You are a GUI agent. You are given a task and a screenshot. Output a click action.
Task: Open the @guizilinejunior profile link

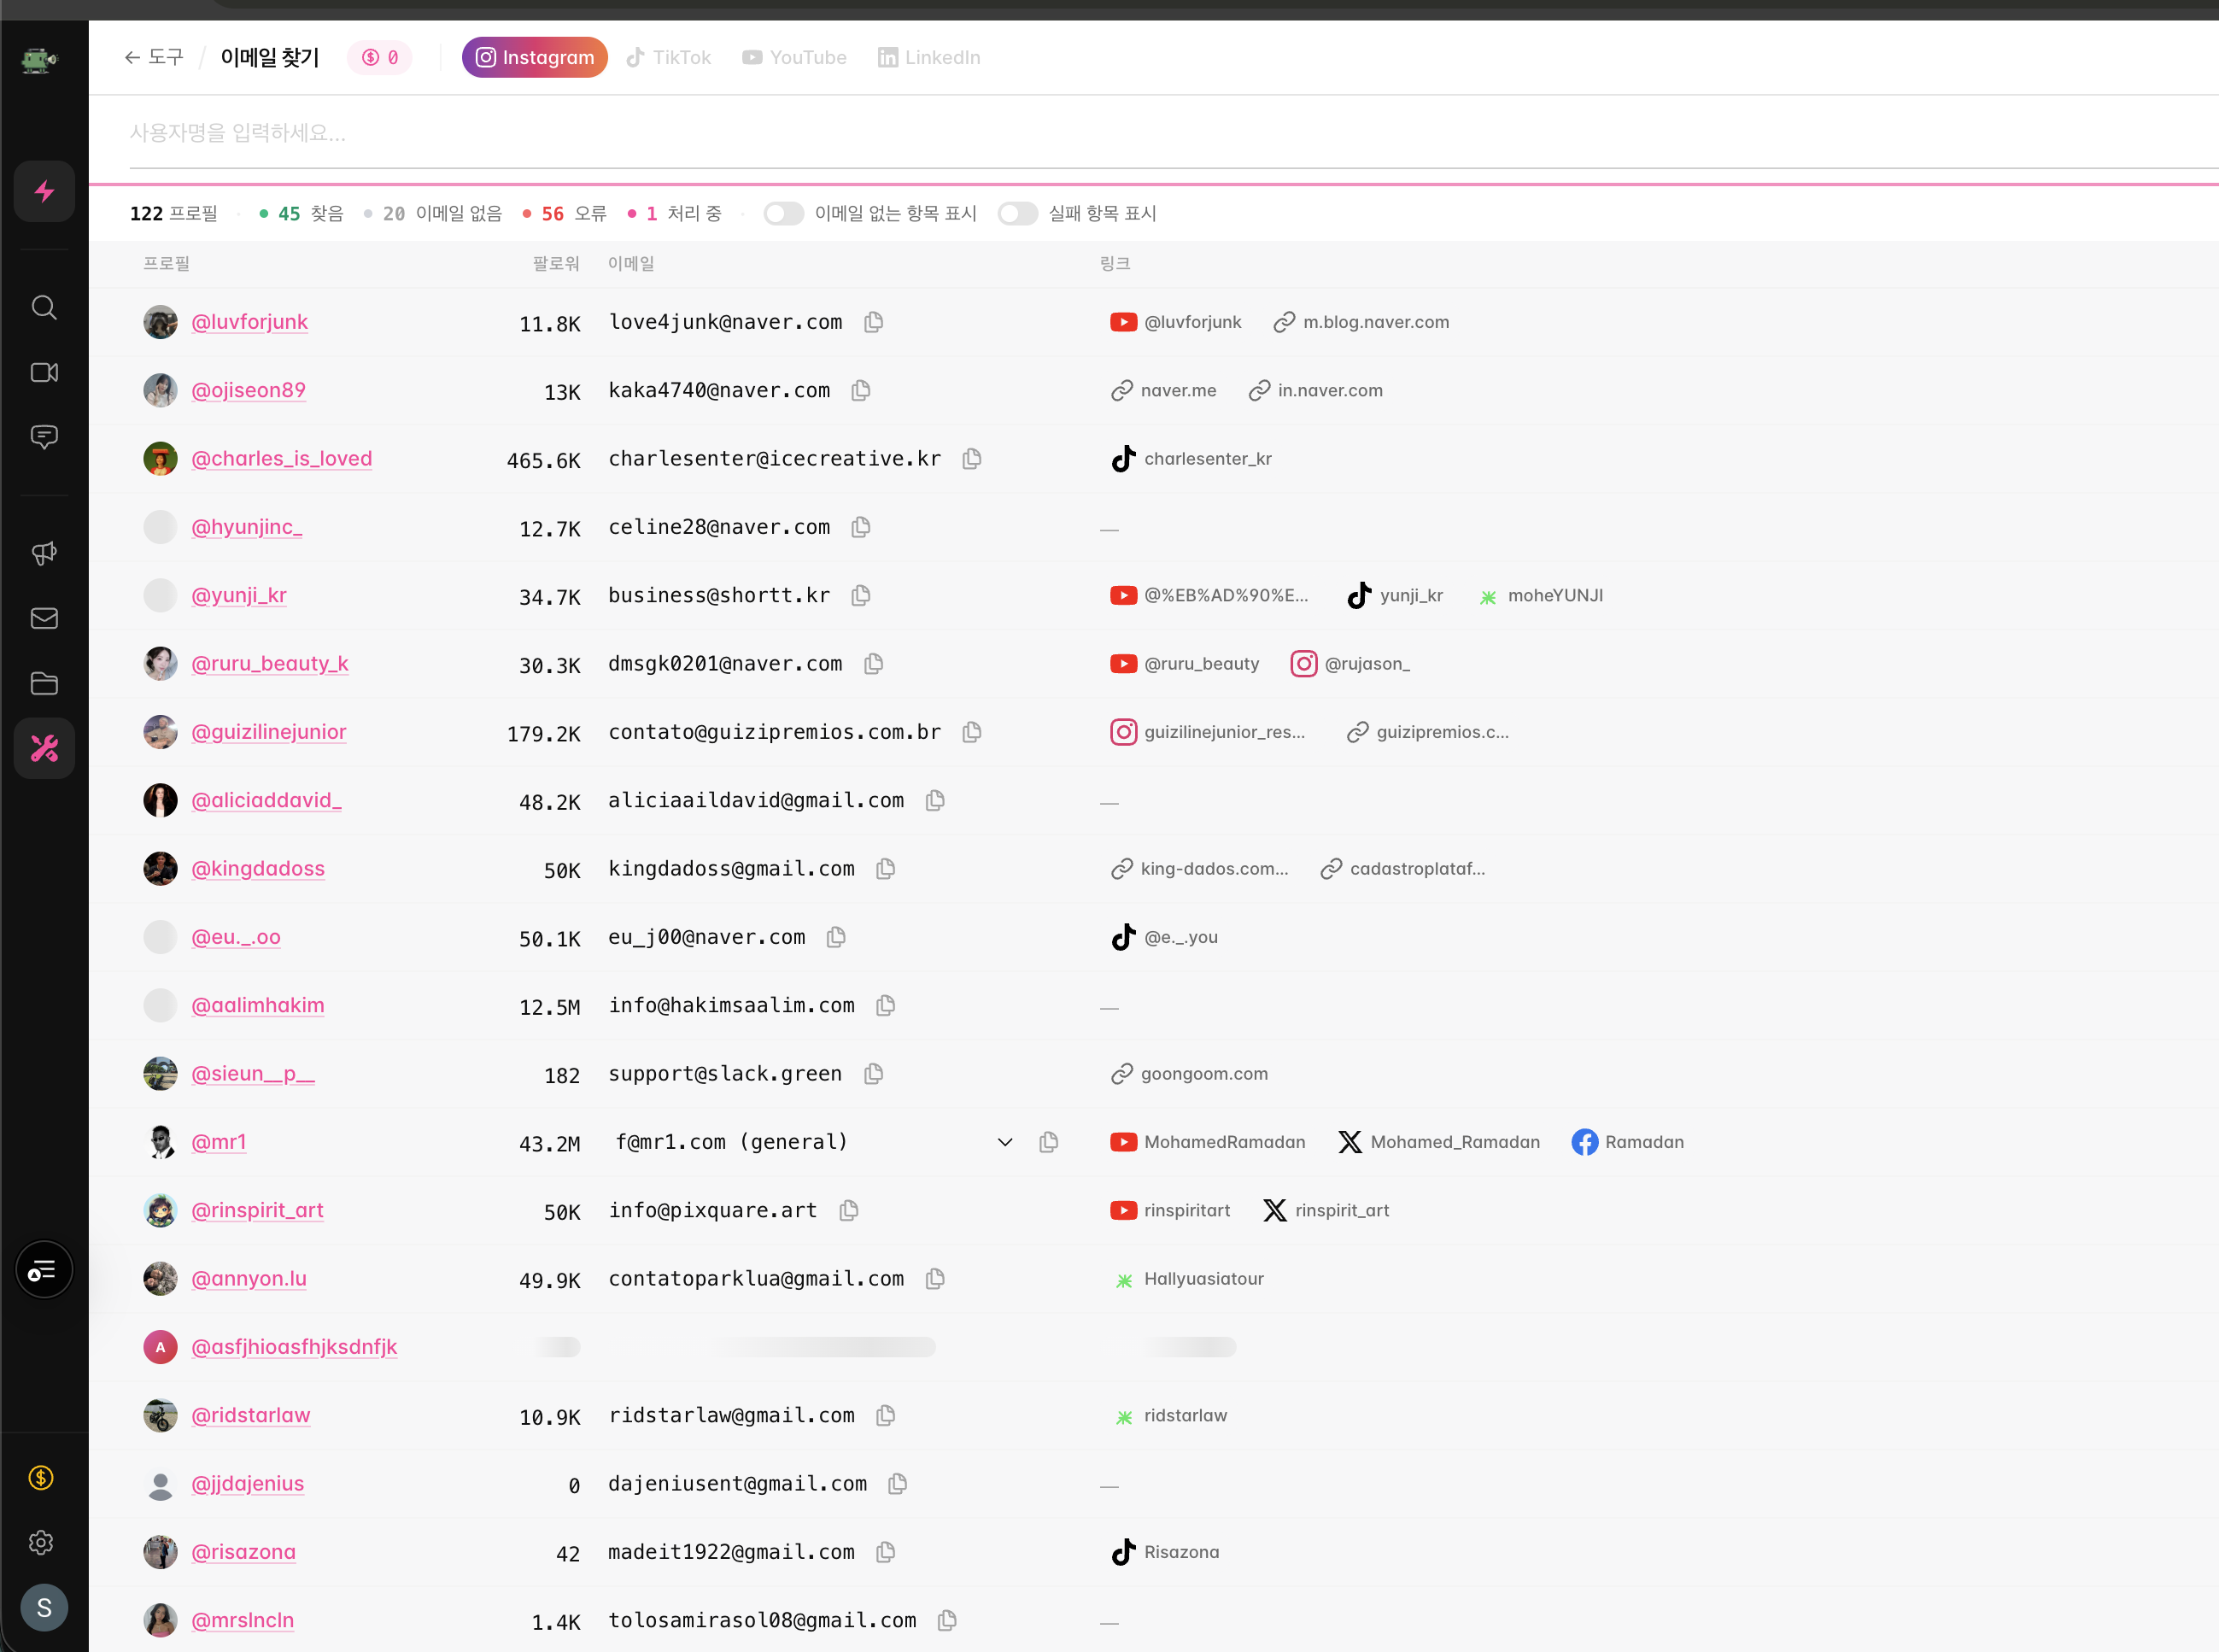pos(268,732)
